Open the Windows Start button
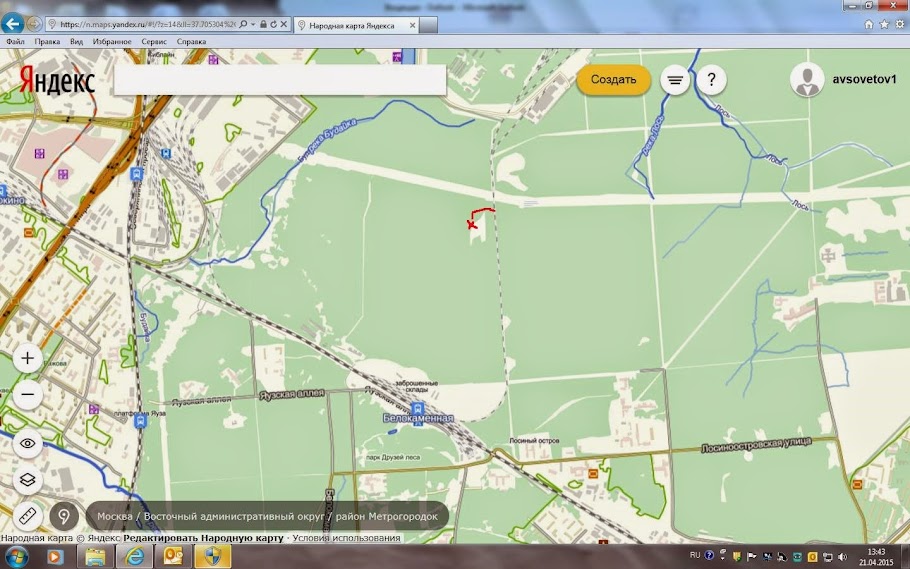910x569 pixels. [16, 557]
